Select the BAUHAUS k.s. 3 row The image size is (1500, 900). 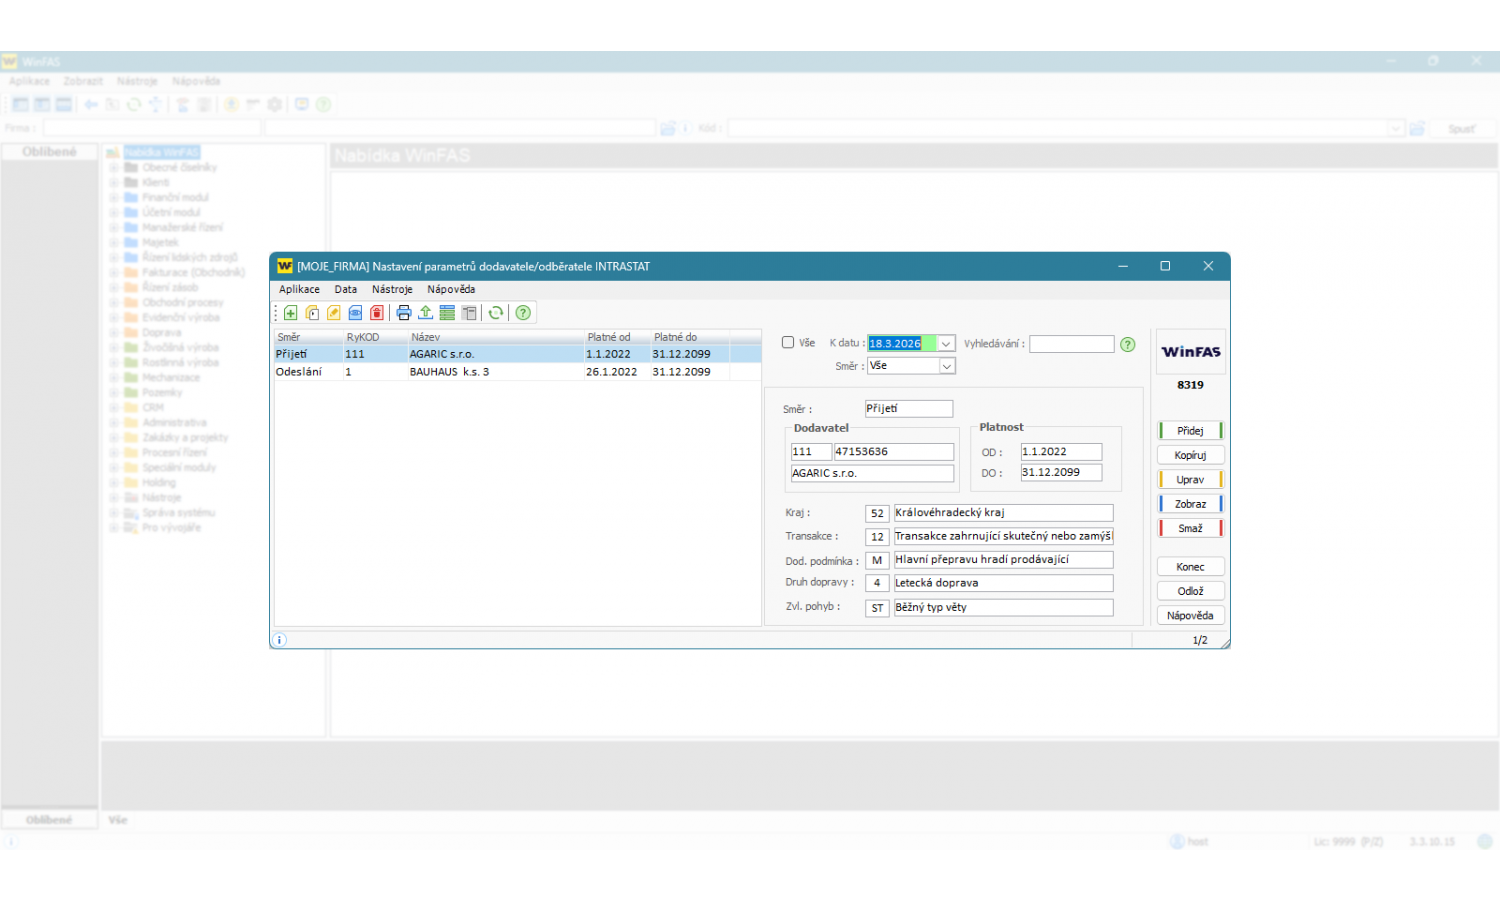click(x=448, y=372)
